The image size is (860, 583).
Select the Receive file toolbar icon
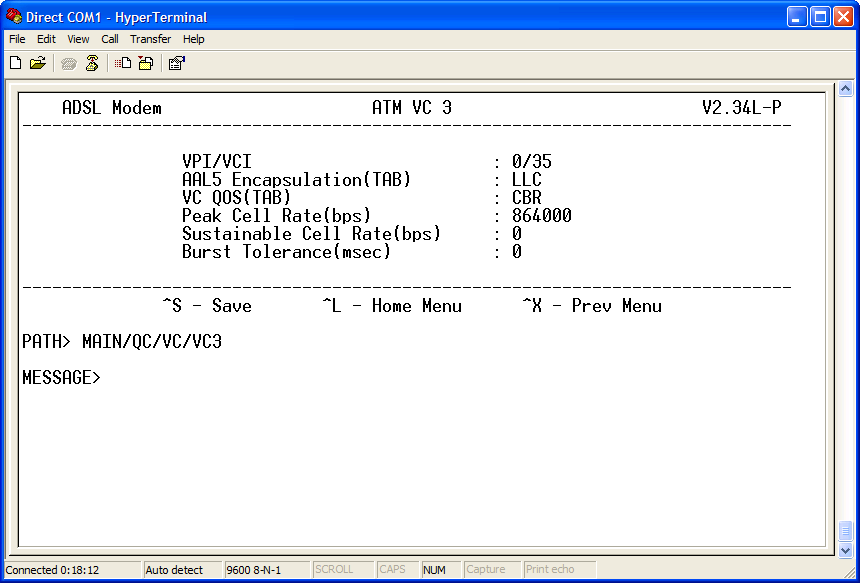[x=144, y=62]
